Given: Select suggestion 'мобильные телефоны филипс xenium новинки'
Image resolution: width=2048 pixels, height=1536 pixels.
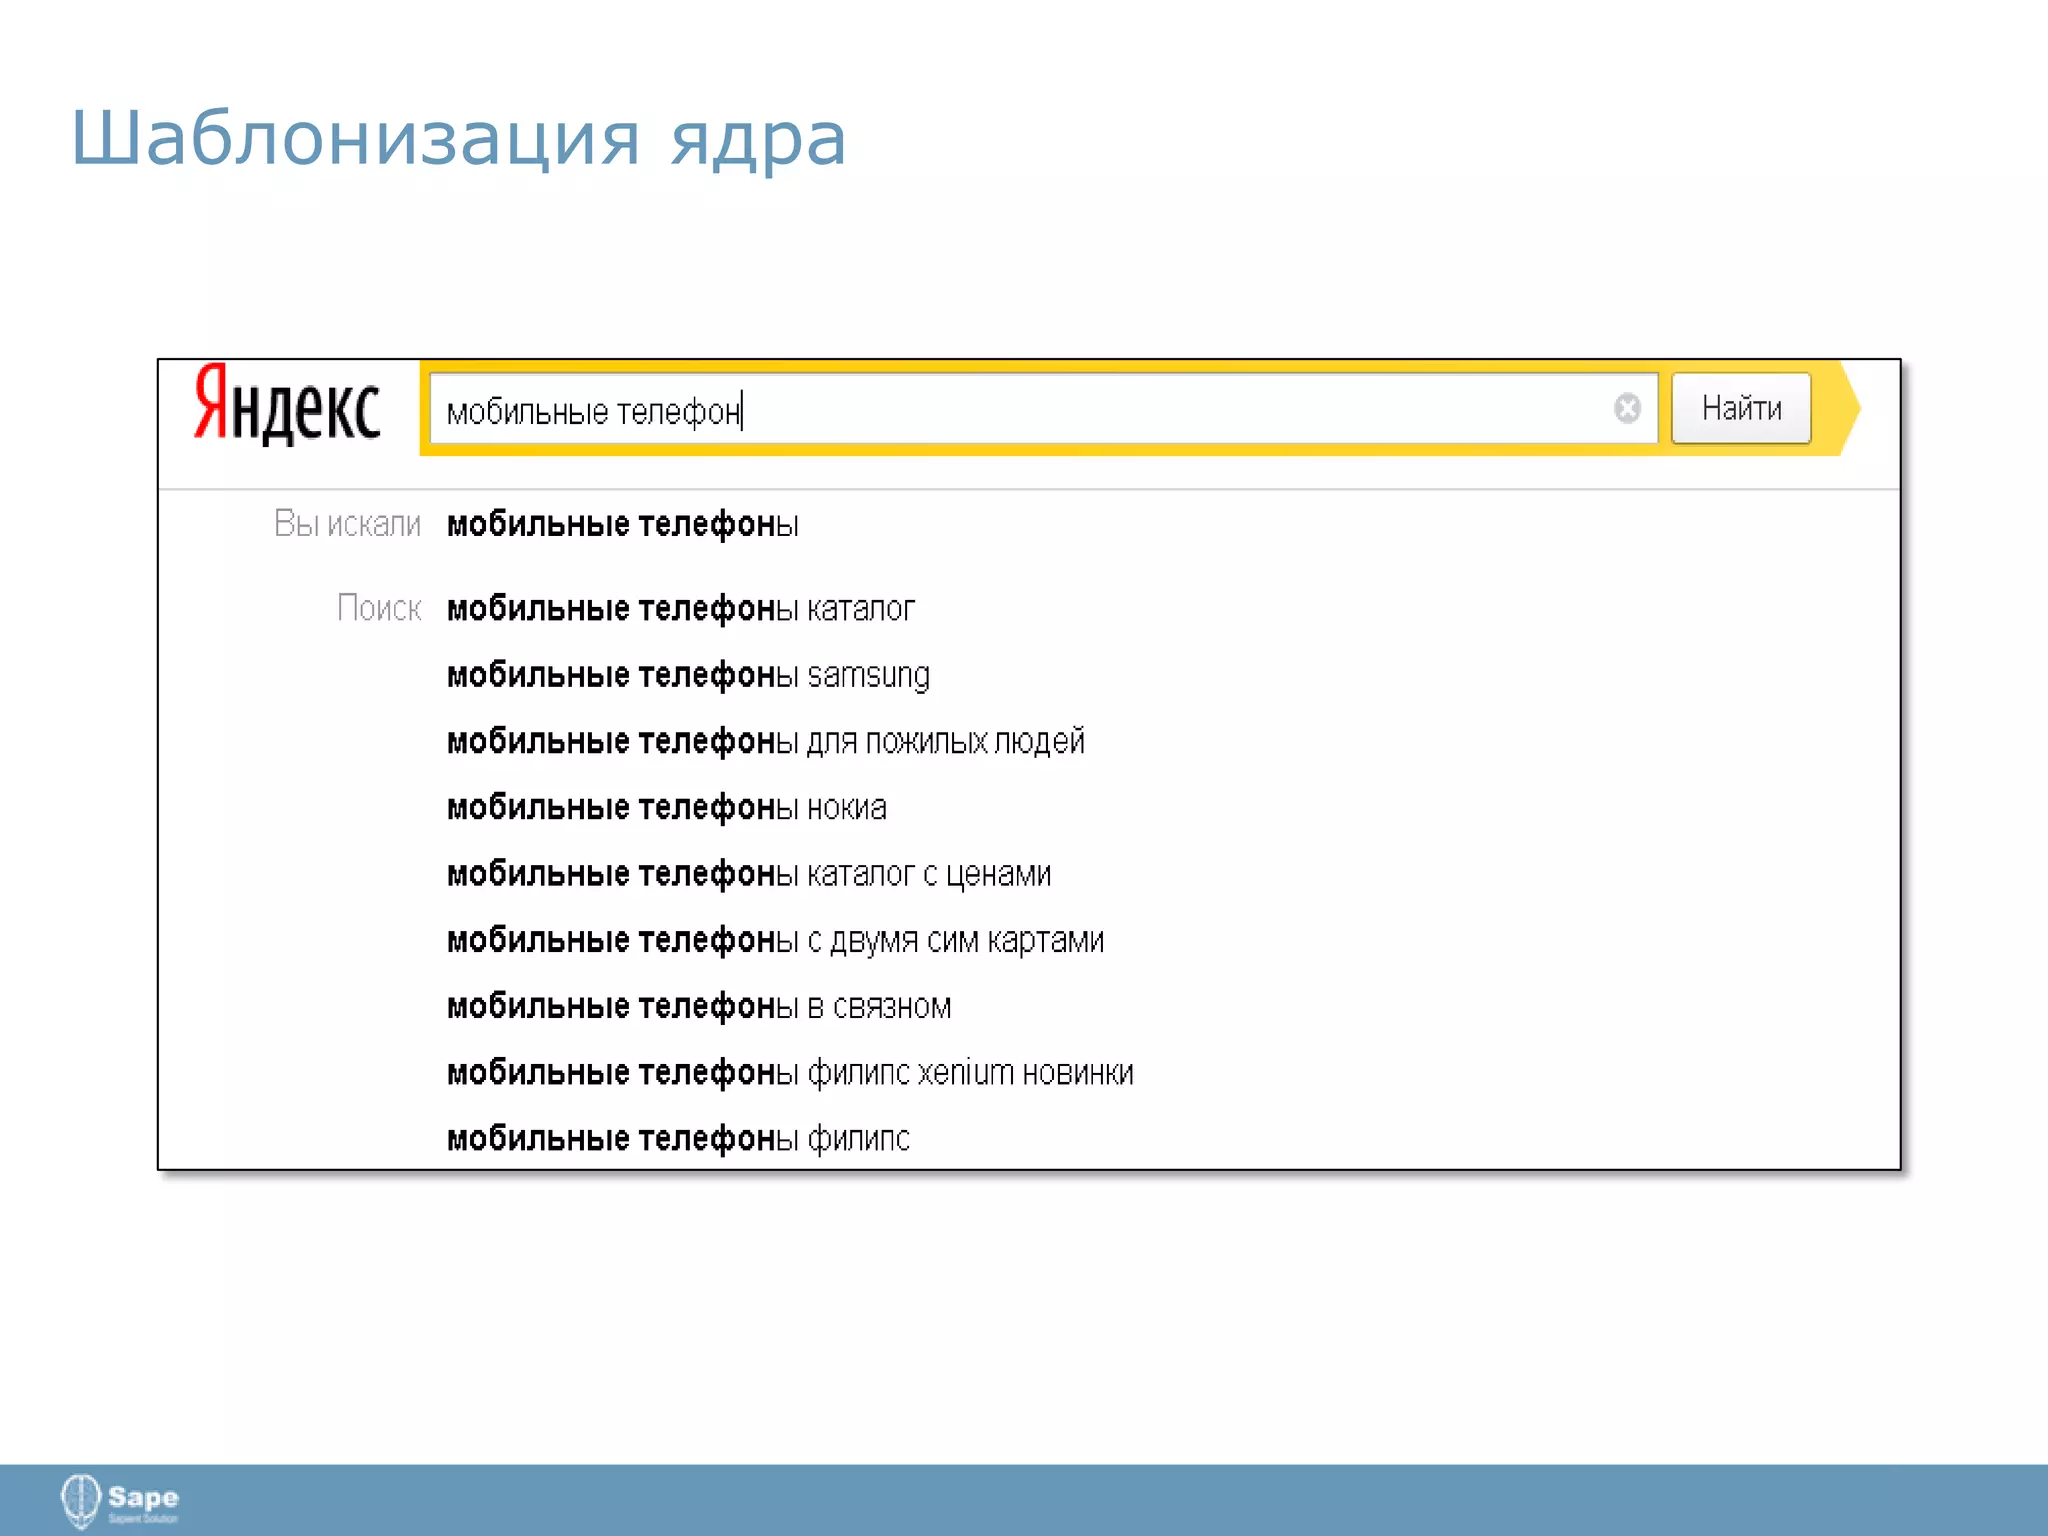Looking at the screenshot, I should tap(790, 1072).
